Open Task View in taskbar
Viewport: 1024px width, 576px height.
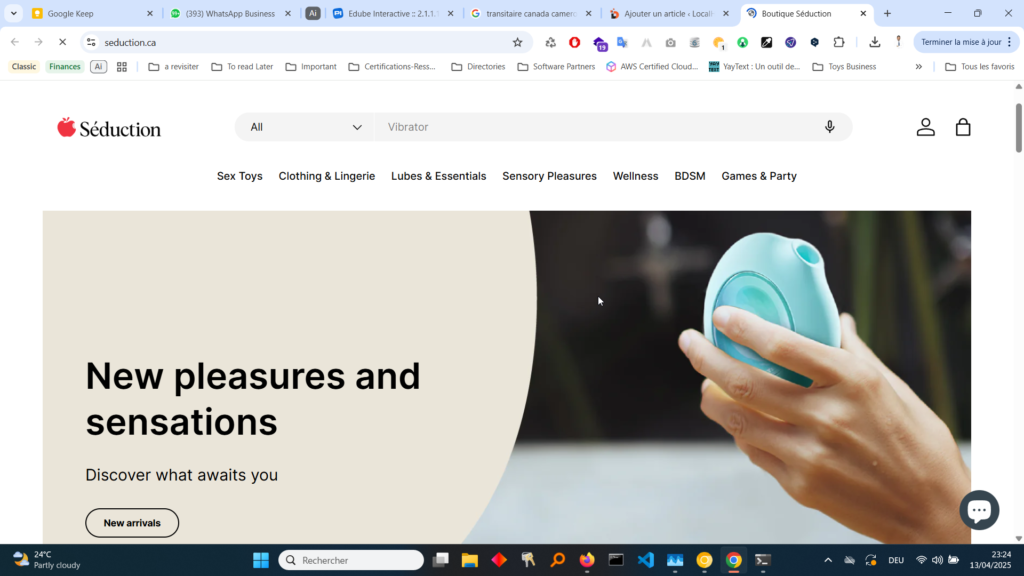[x=441, y=560]
